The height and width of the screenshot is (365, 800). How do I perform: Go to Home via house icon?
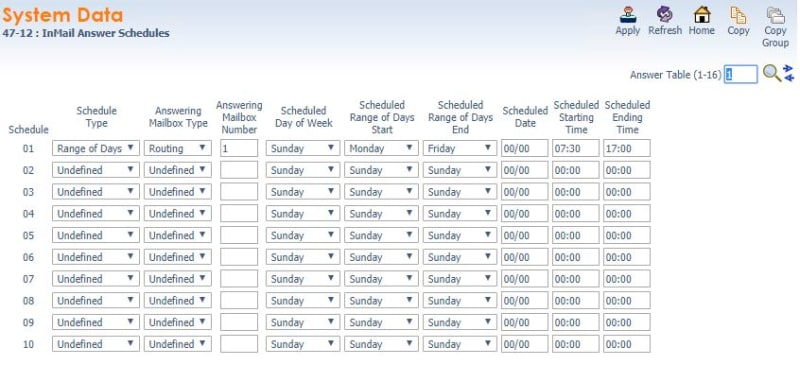pos(702,15)
